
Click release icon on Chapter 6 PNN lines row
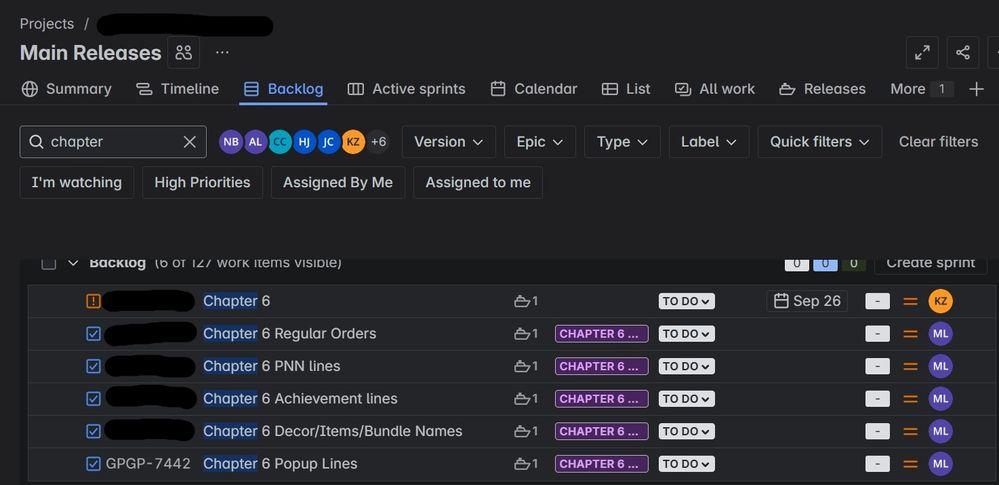point(526,366)
